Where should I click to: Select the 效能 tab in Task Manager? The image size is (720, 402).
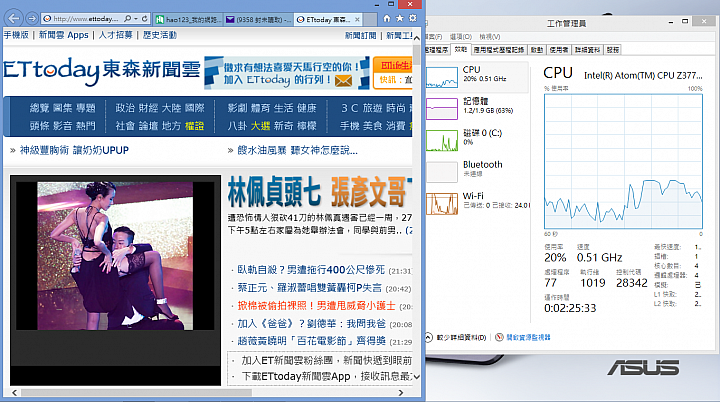(x=461, y=49)
